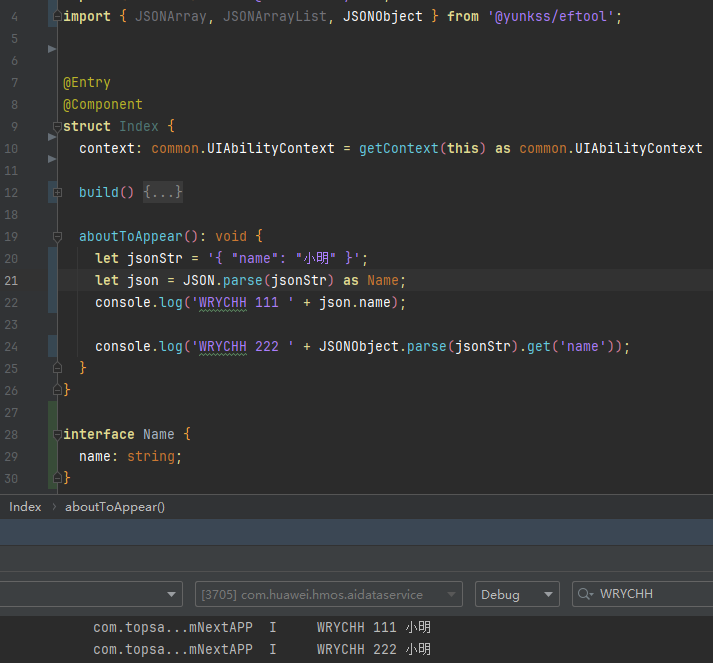Collapse the aboutToAppear() method fold marker
The height and width of the screenshot is (663, 713).
[x=57, y=236]
